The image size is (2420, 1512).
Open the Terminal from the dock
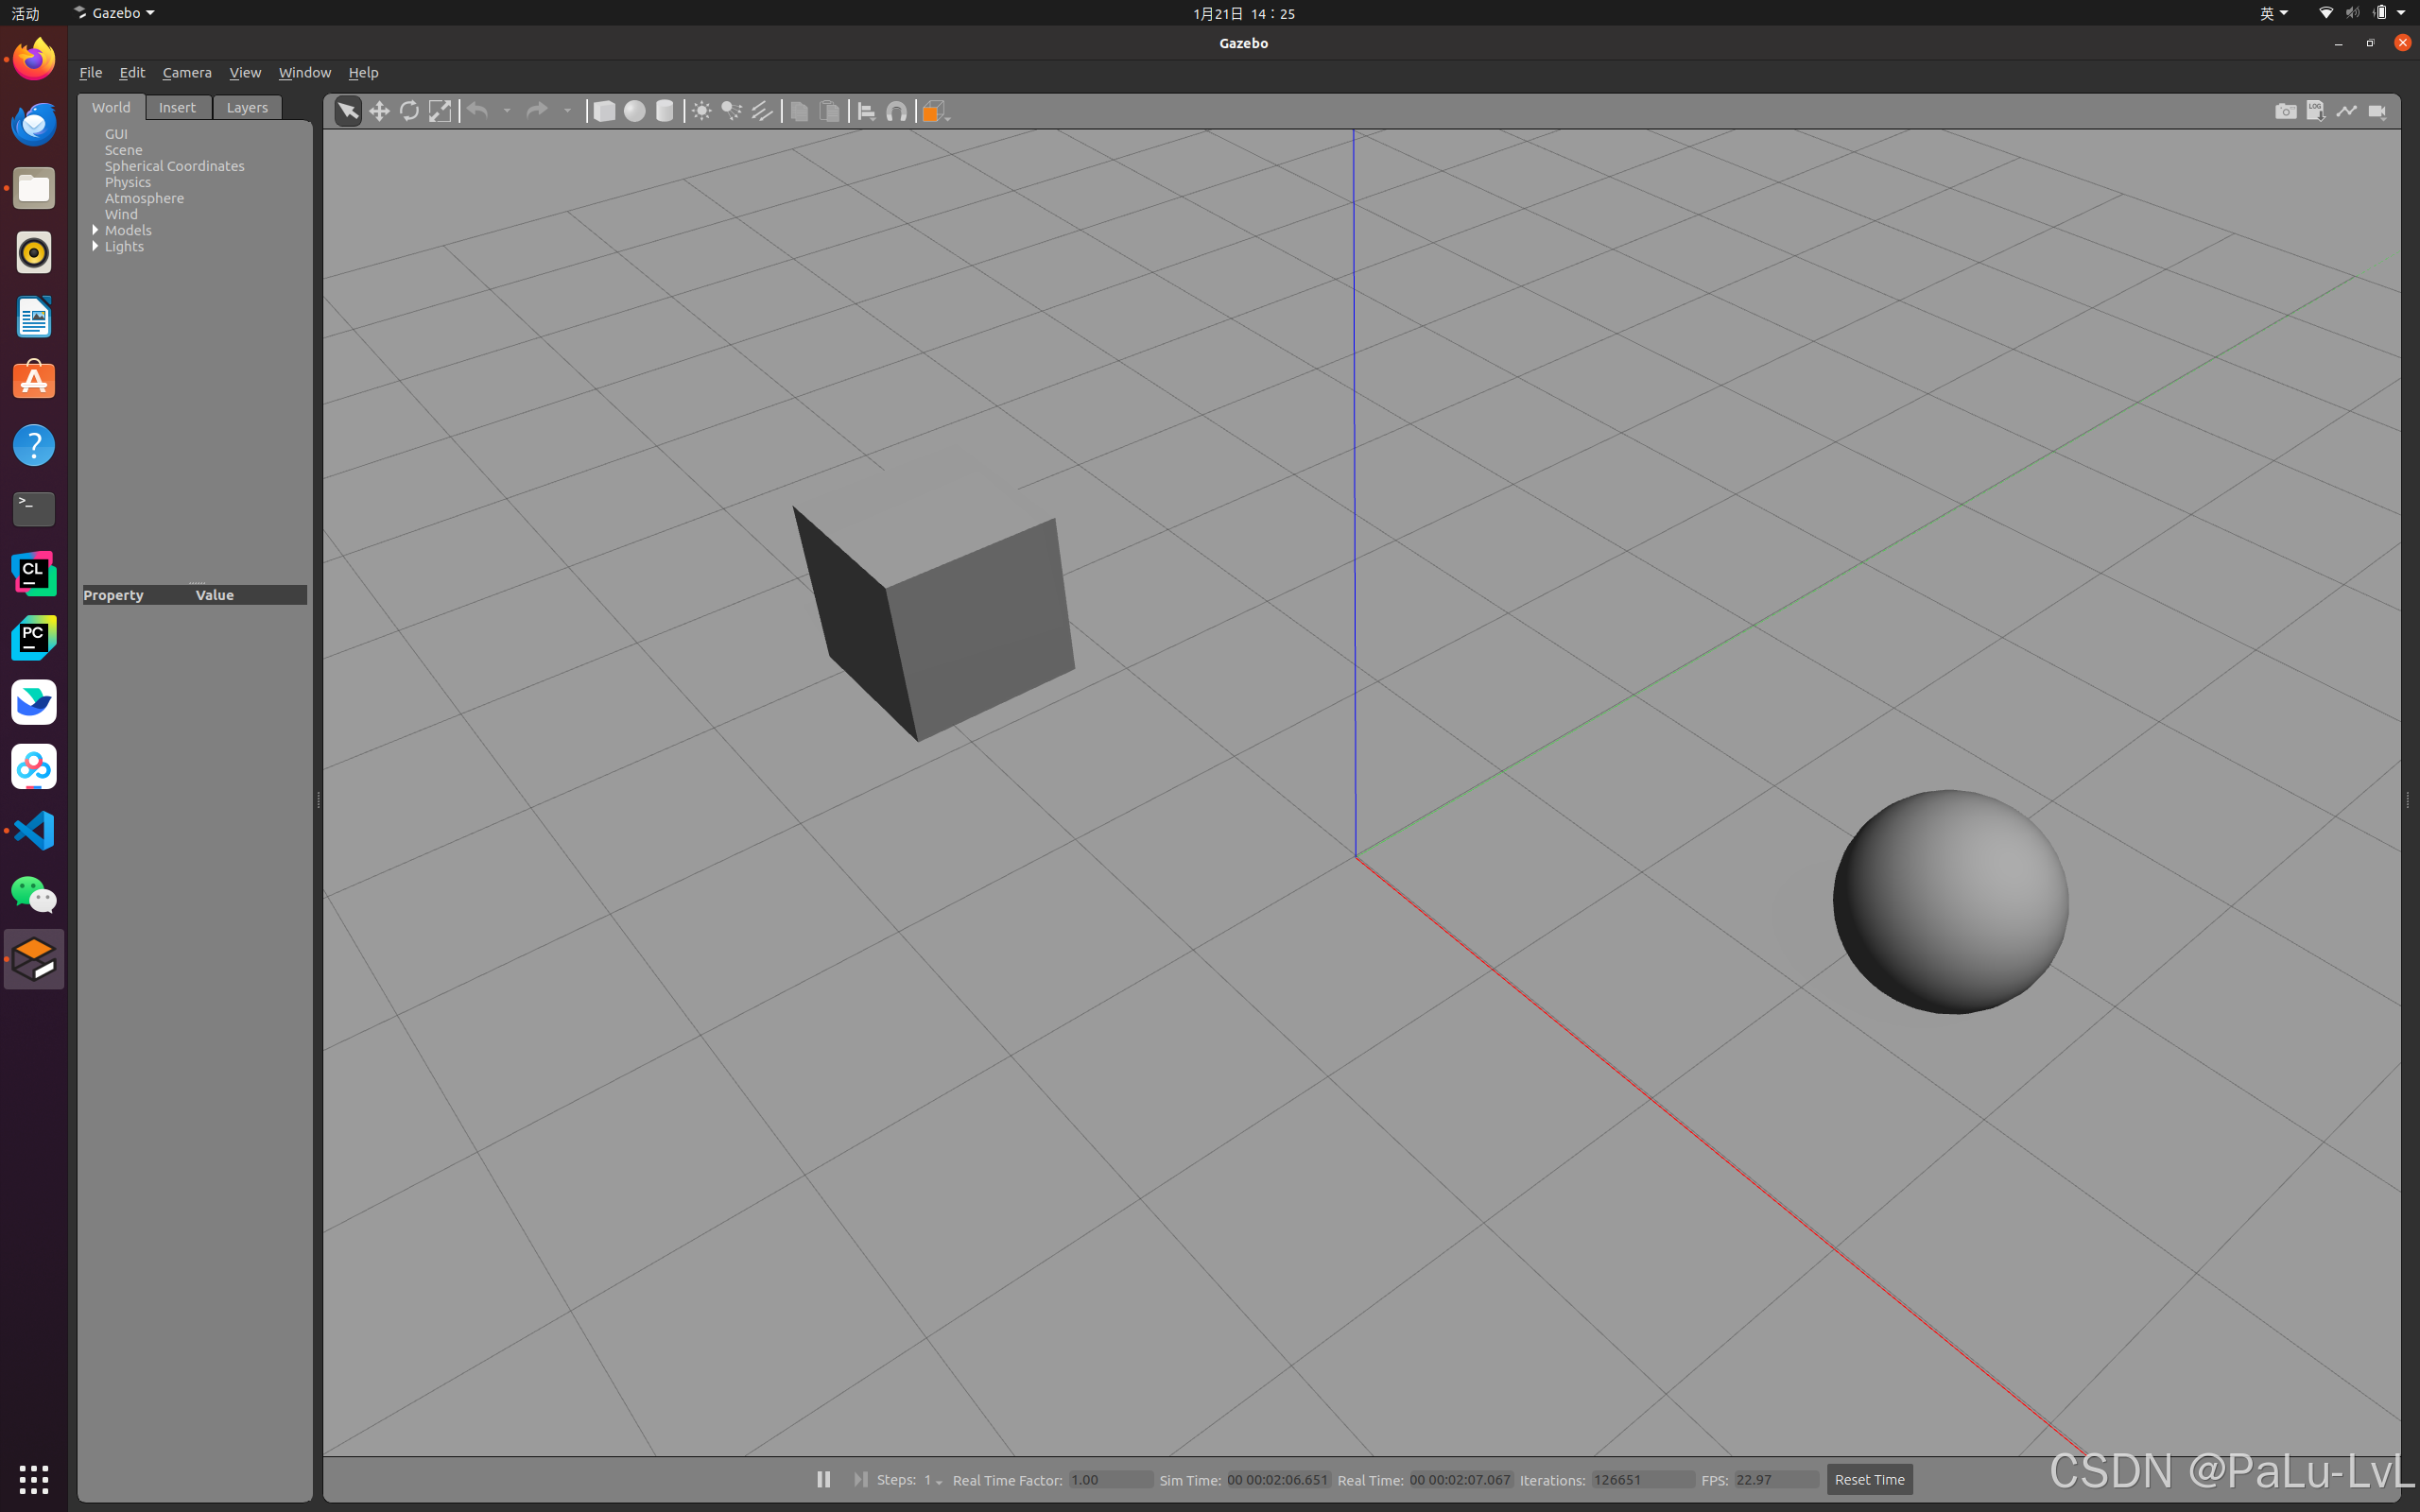pos(34,509)
